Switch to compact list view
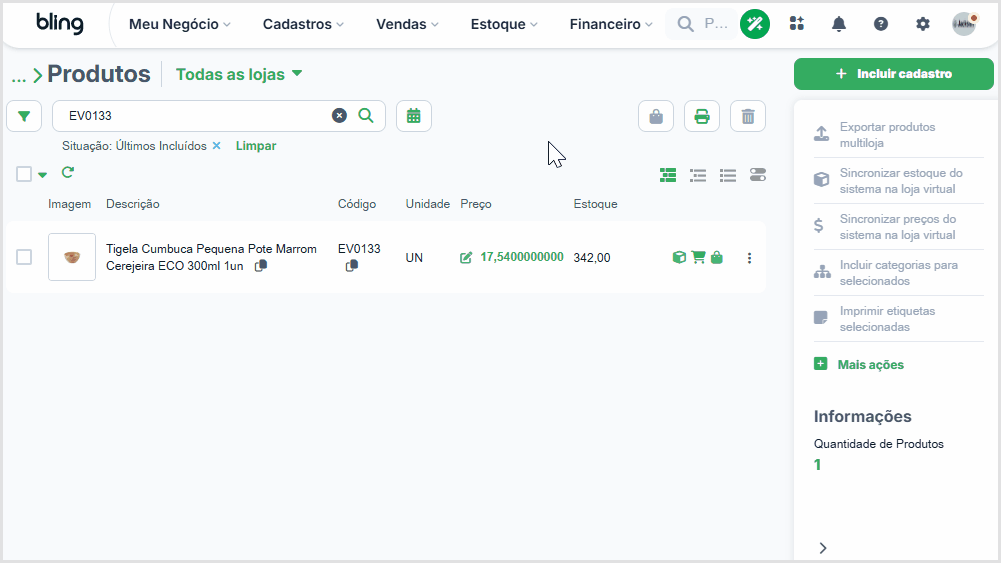1001x563 pixels. click(728, 175)
